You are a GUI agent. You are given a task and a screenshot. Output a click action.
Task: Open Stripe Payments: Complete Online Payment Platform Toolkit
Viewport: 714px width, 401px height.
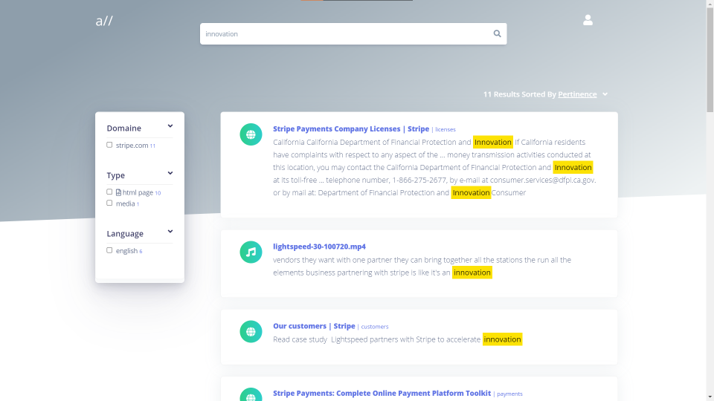(382, 393)
